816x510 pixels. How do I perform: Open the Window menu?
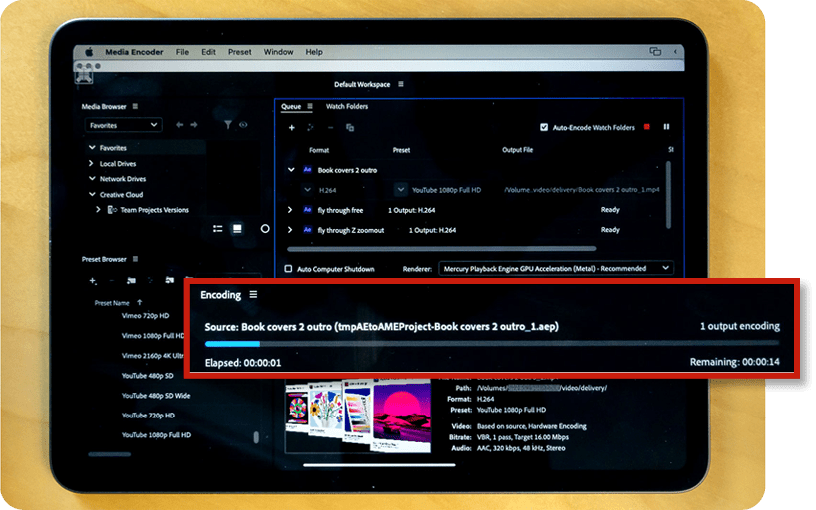pos(278,52)
